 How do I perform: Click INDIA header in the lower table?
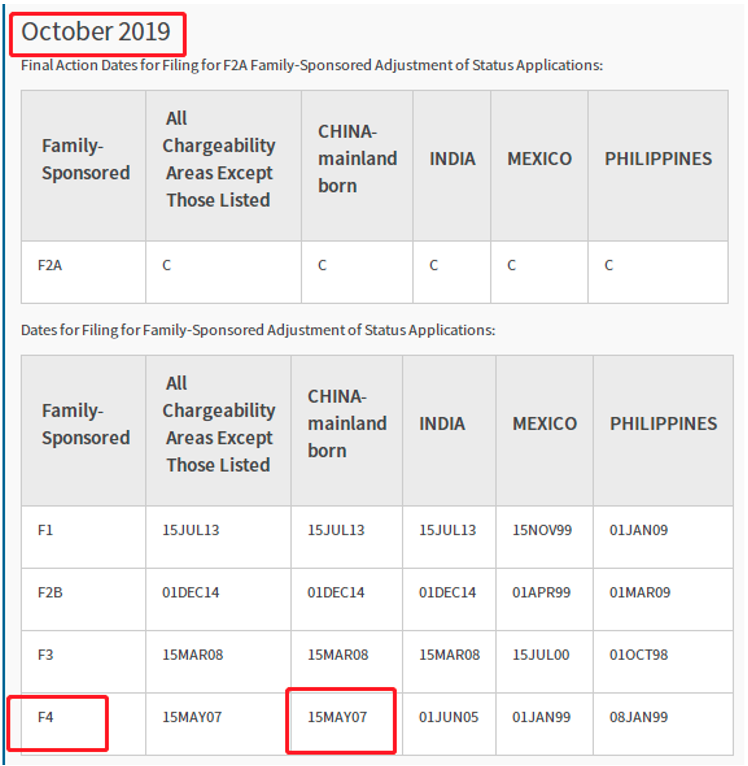[442, 424]
